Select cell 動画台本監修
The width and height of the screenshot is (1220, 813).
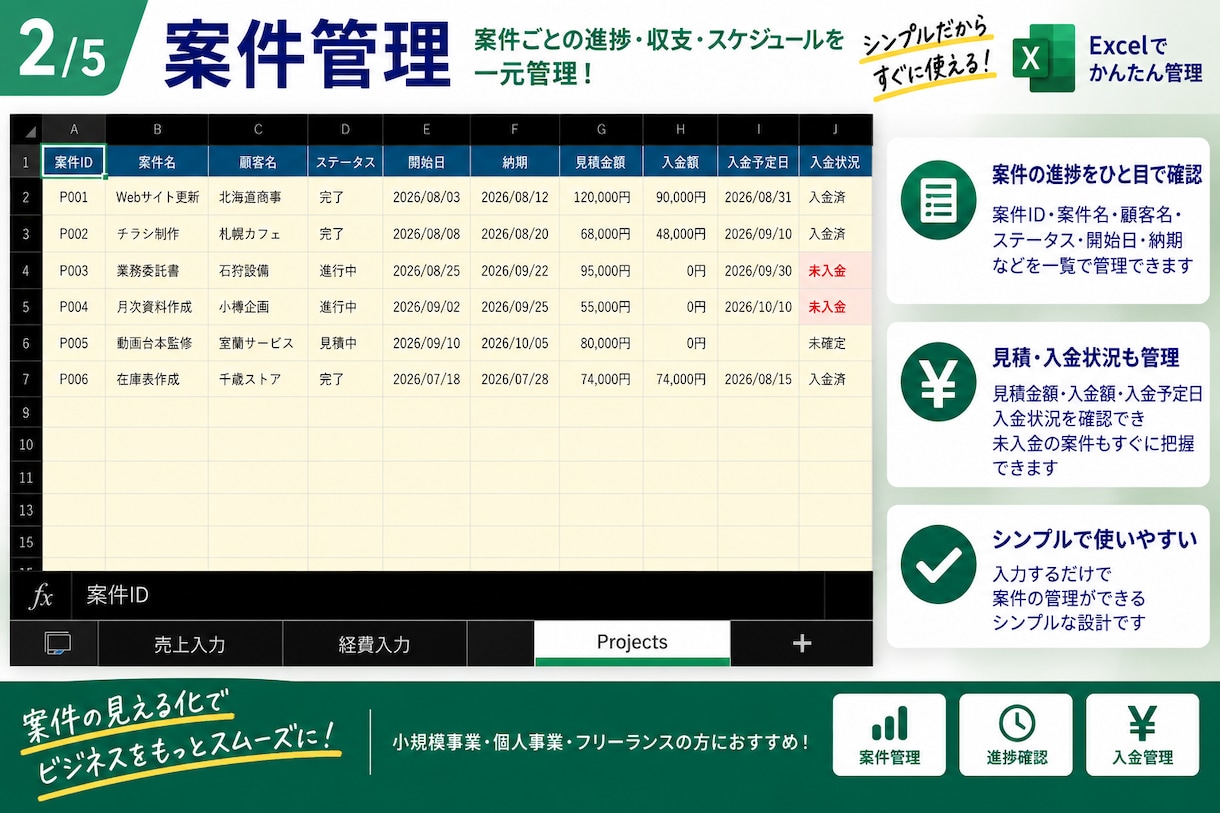pos(157,343)
